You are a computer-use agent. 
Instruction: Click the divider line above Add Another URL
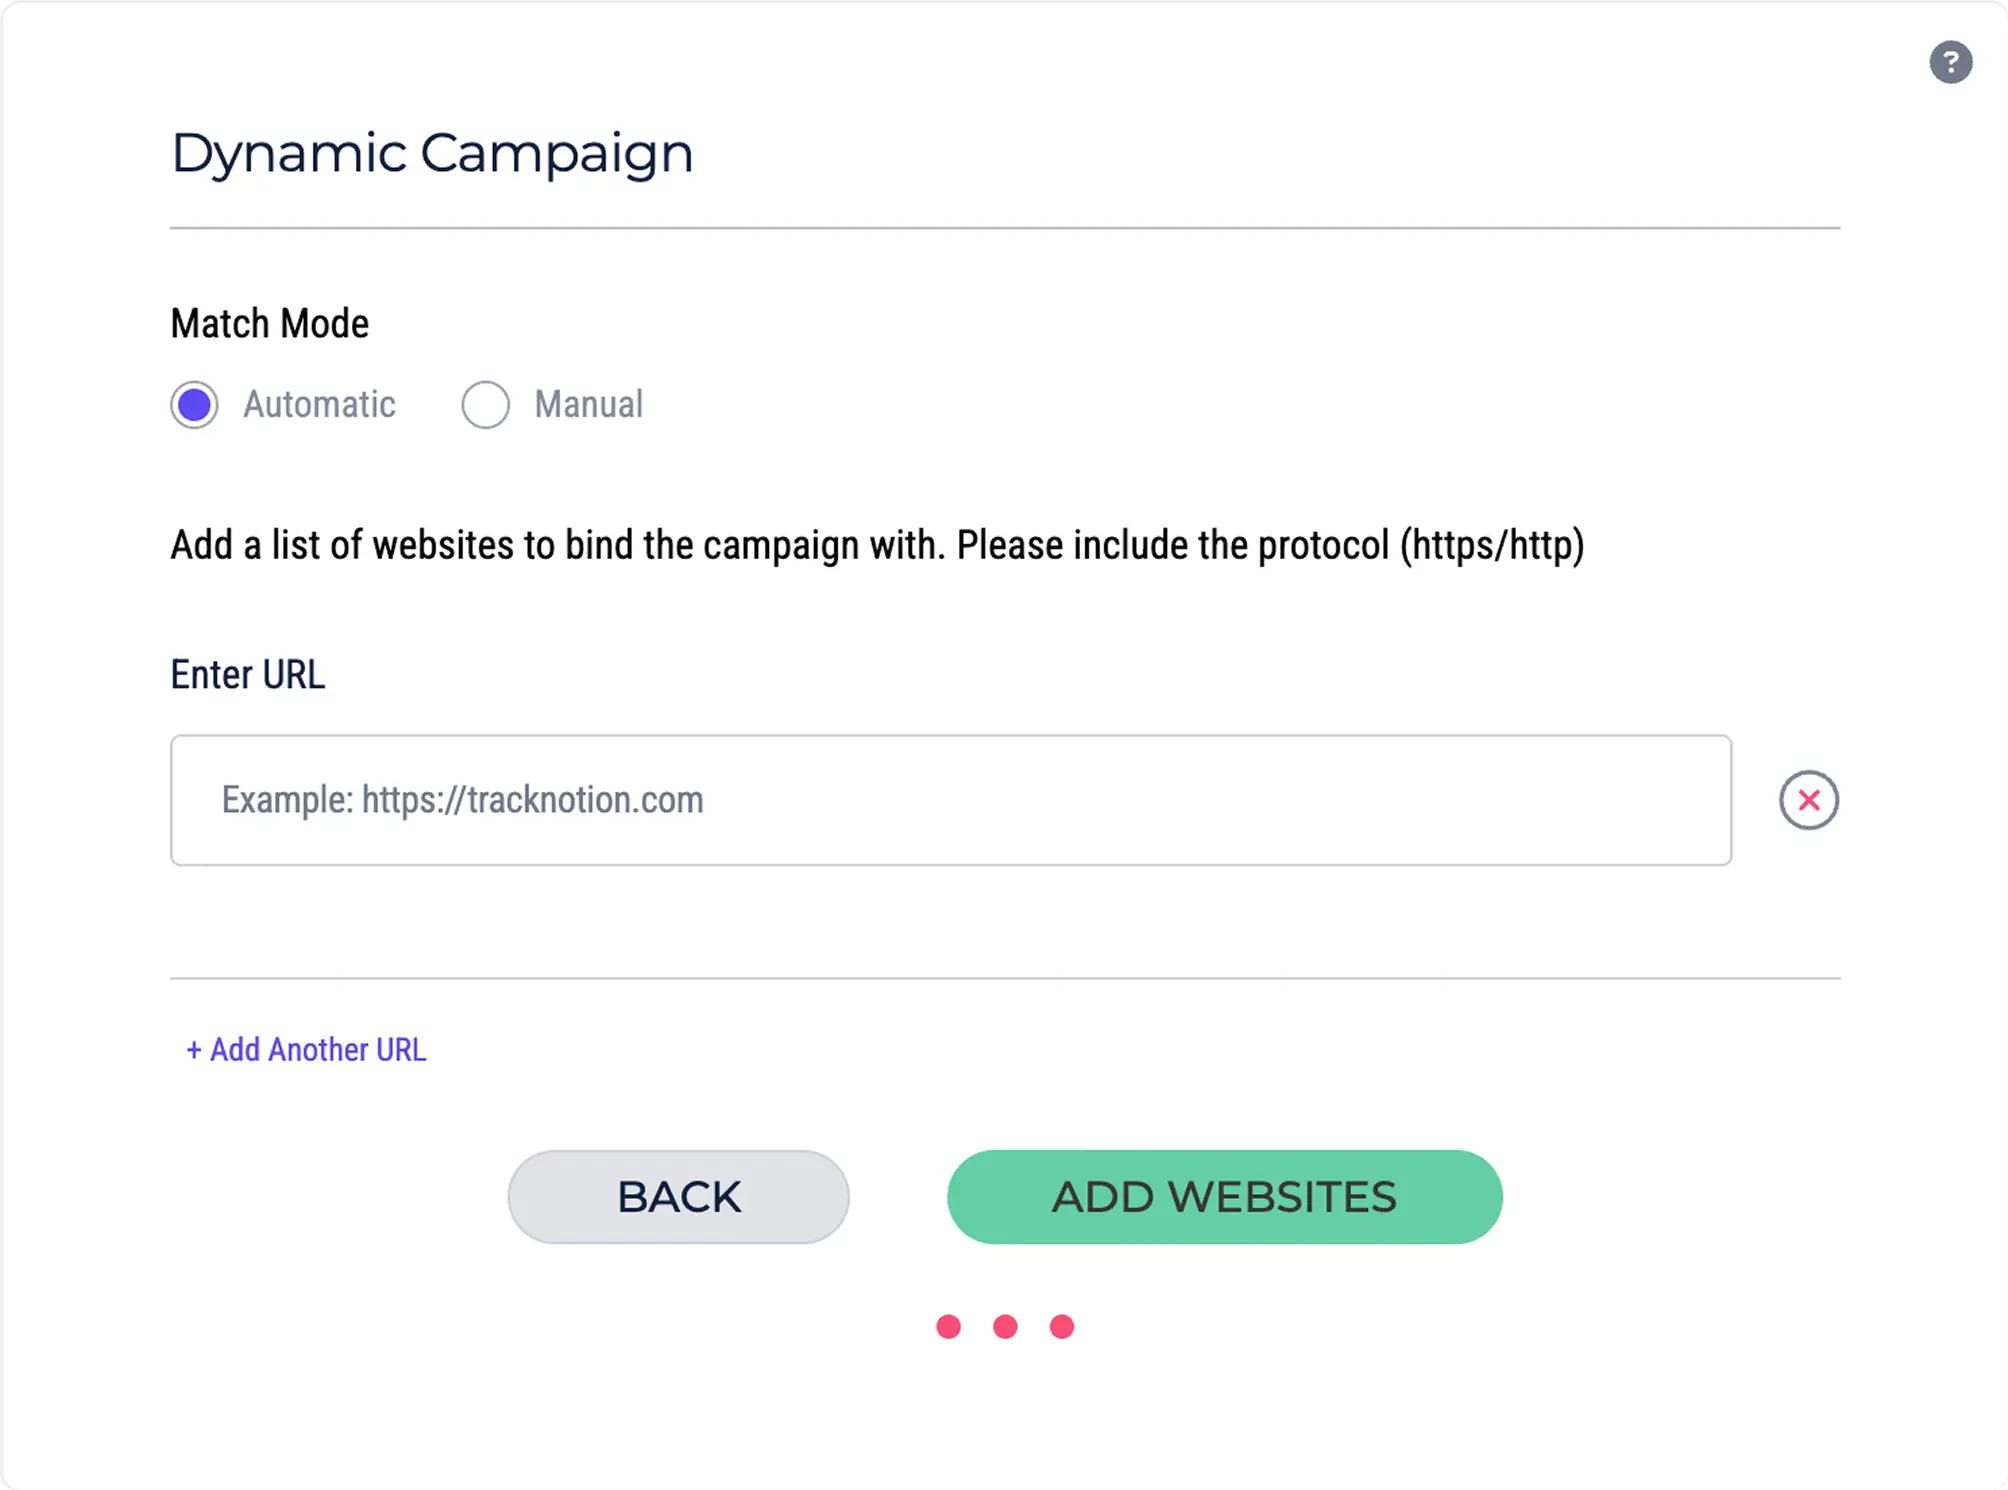click(1005, 978)
